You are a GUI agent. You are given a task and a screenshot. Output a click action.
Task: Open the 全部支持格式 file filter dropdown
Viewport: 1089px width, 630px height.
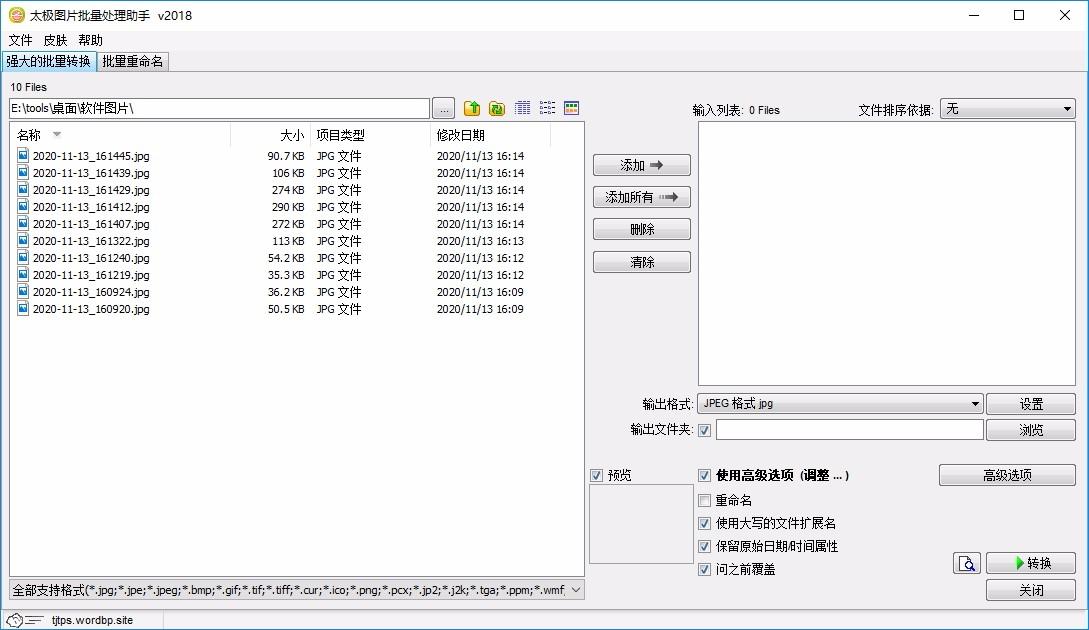point(296,590)
